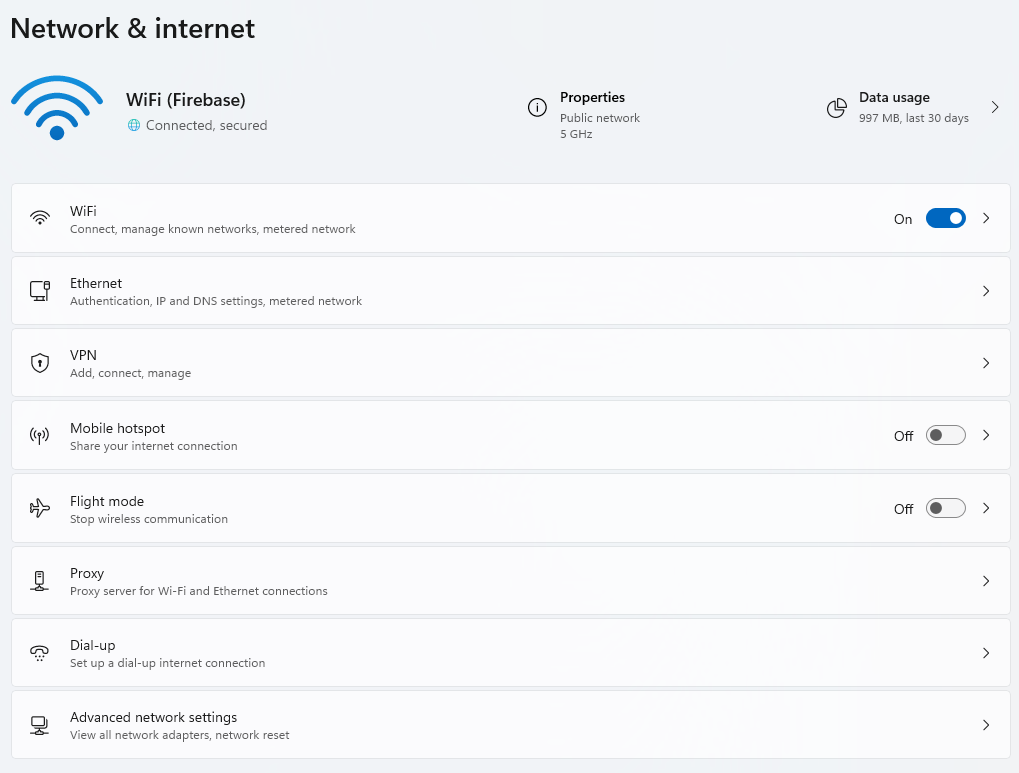Click the Mobile hotspot broadcast icon

tap(39, 435)
